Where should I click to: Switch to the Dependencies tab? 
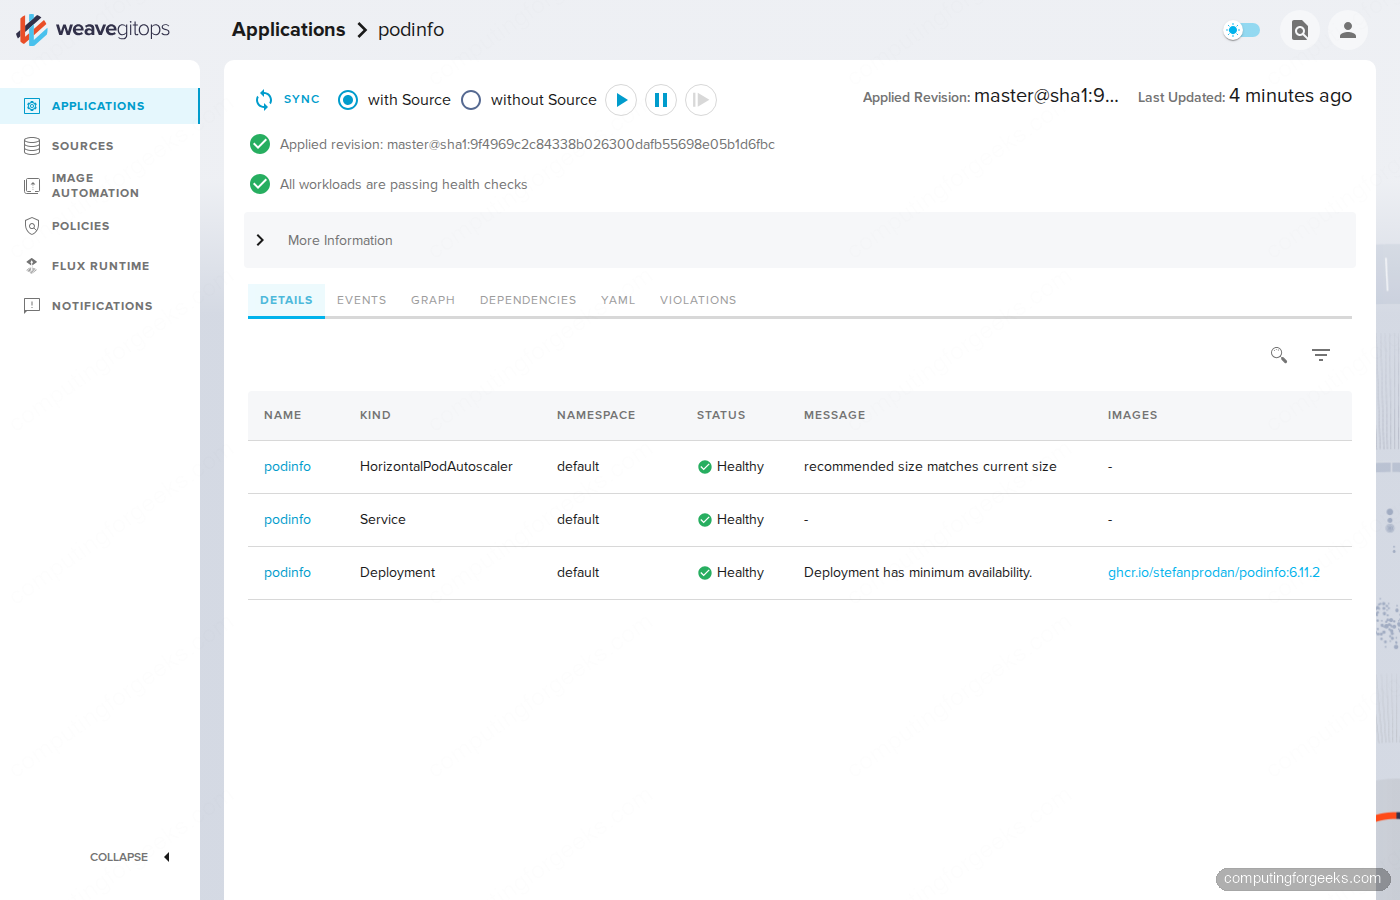point(528,300)
